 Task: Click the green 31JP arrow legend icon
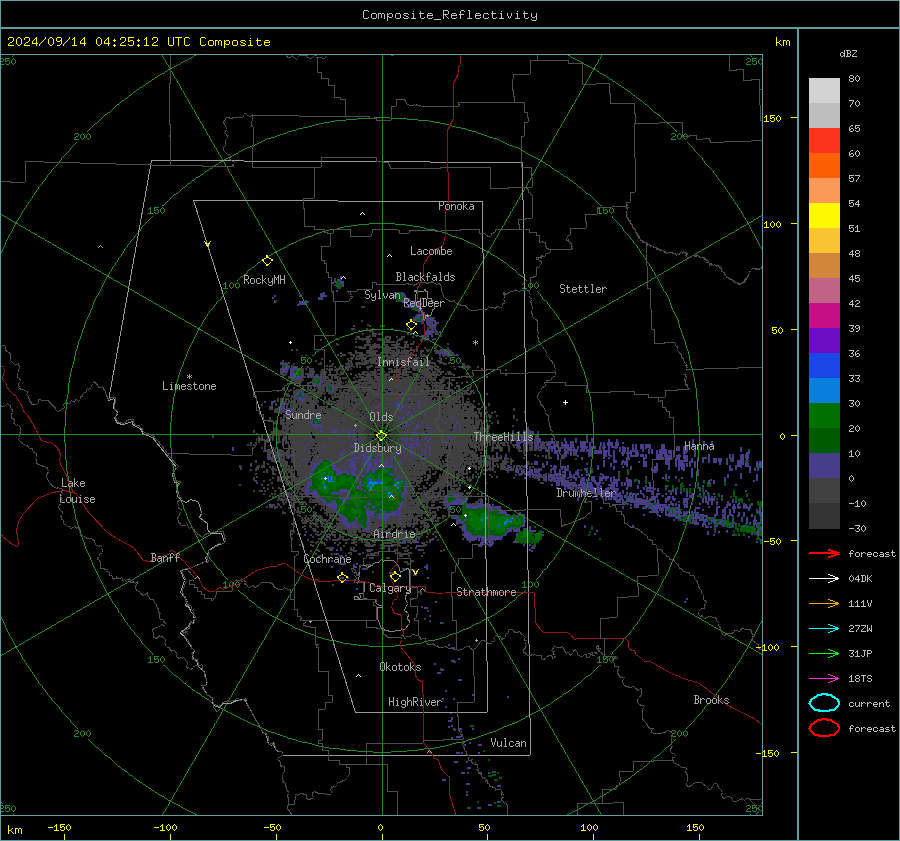click(824, 653)
